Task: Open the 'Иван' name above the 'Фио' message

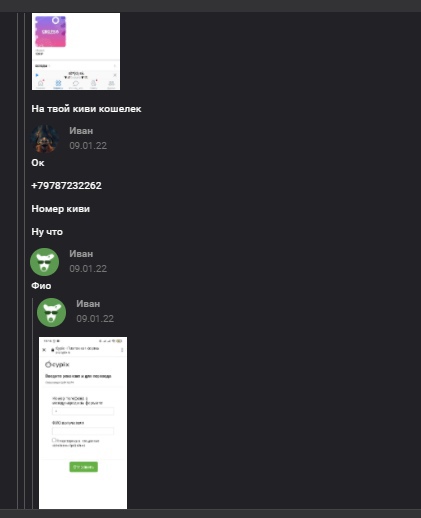Action: 81,254
